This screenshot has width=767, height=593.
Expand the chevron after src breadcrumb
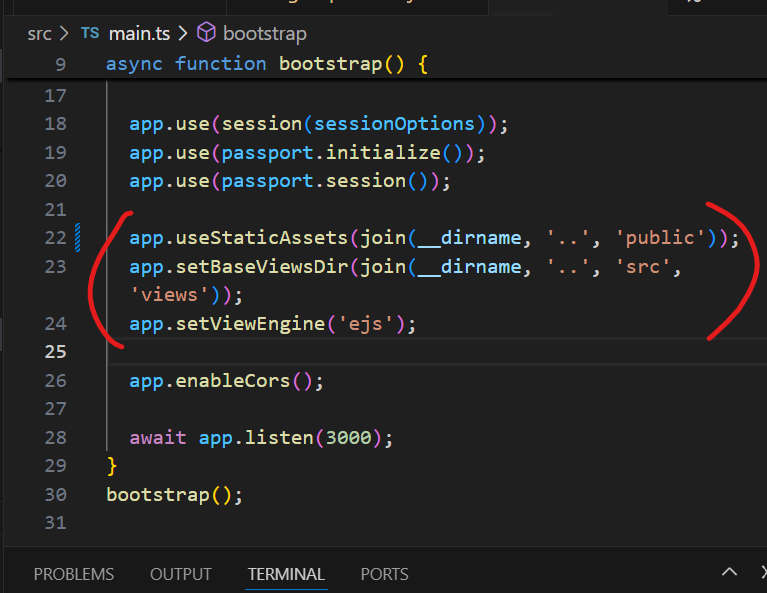(64, 34)
